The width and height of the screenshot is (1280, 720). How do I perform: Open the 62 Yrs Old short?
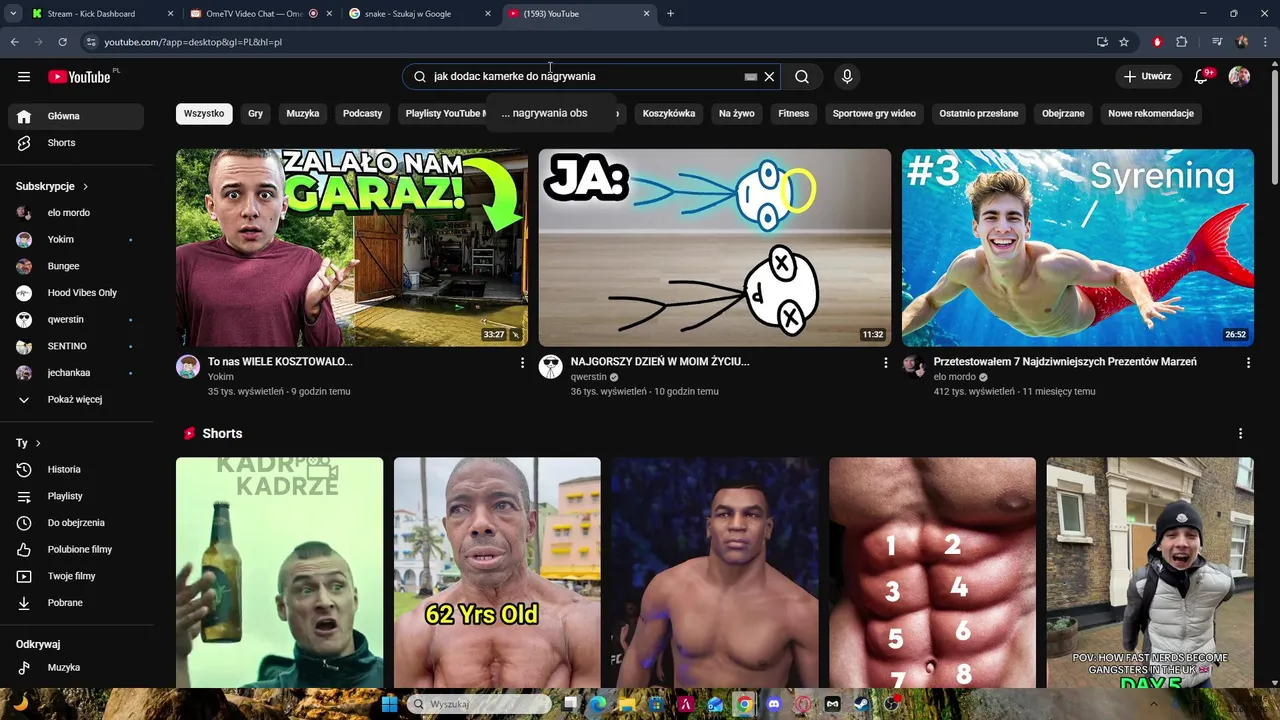point(497,573)
